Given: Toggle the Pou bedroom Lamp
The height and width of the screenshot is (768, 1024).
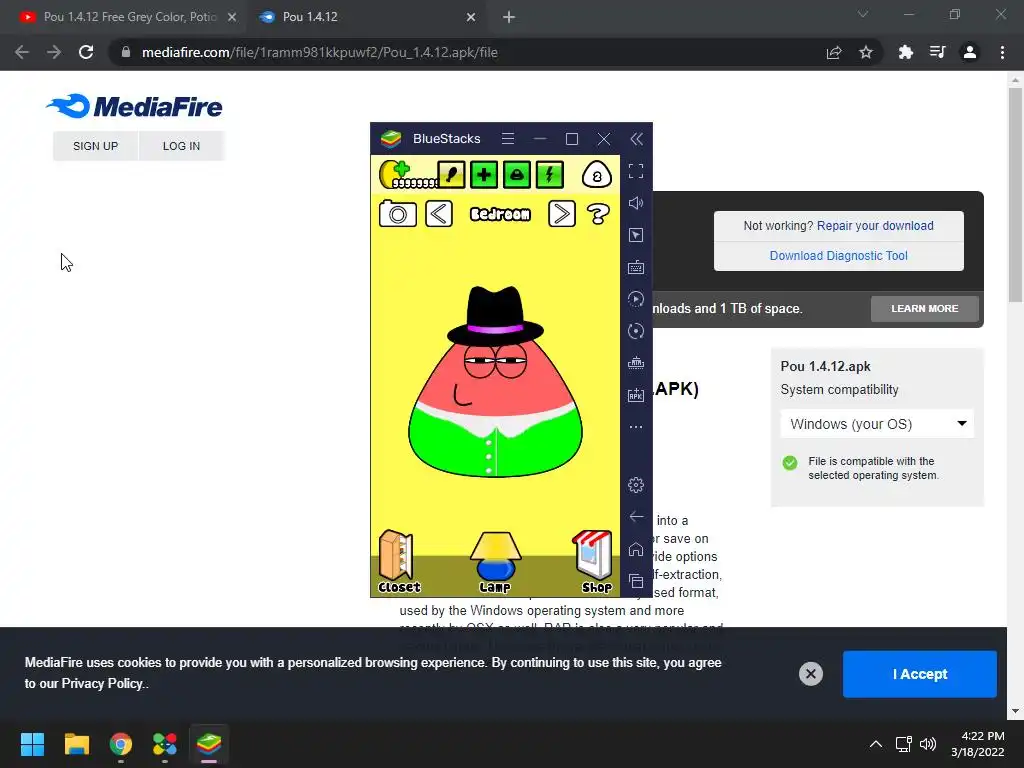Looking at the screenshot, I should 495,562.
